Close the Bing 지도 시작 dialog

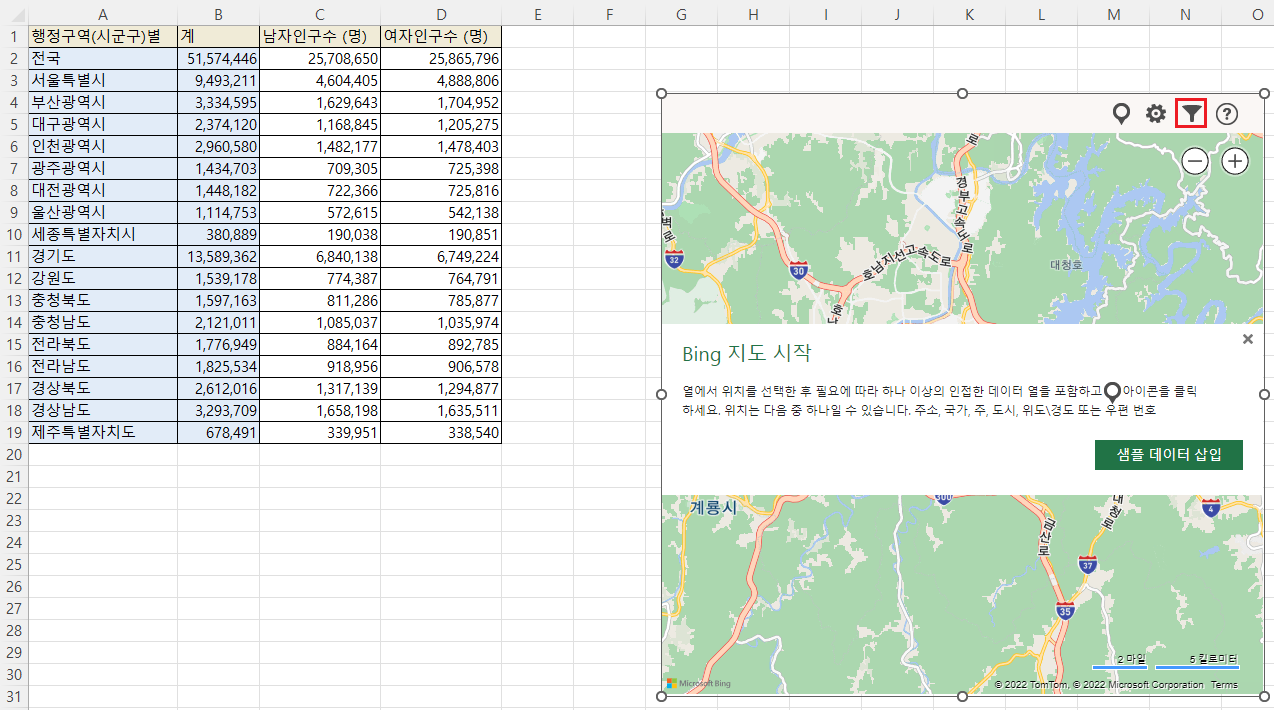point(1247,339)
